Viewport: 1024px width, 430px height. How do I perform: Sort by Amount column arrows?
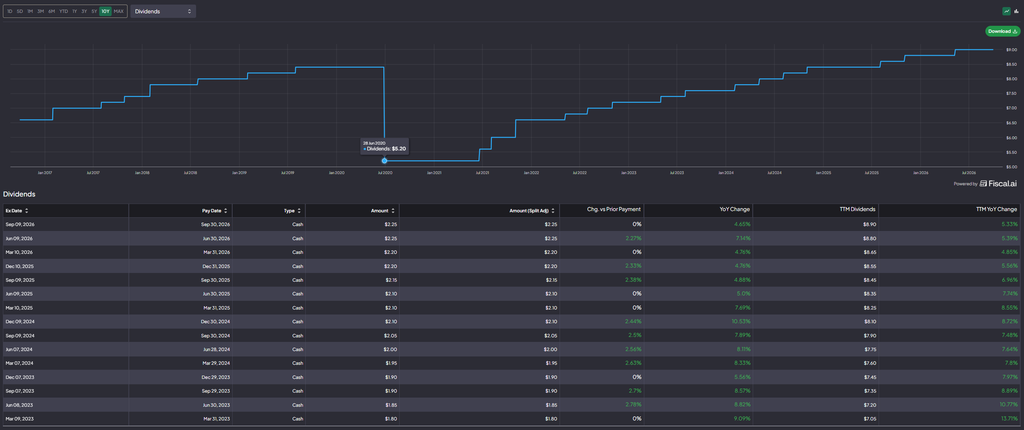394,210
